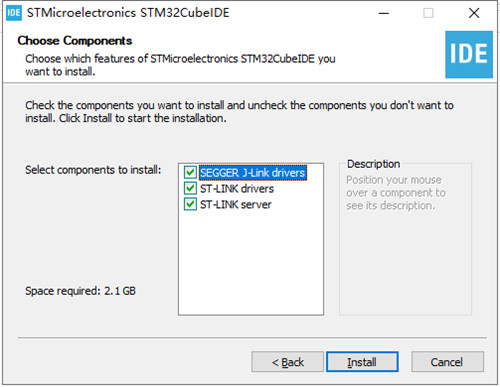Highlight the ST-LINK server list entry
The height and width of the screenshot is (387, 500).
tap(236, 204)
